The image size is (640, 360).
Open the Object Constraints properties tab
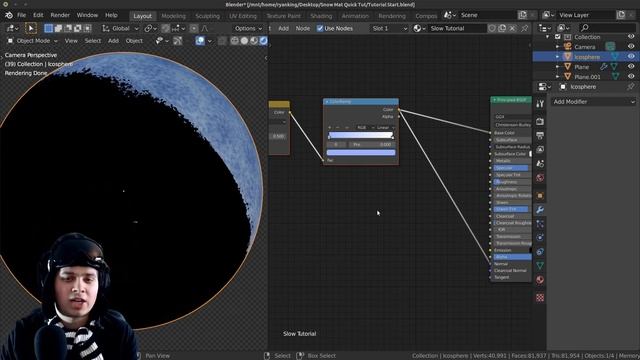tap(540, 251)
